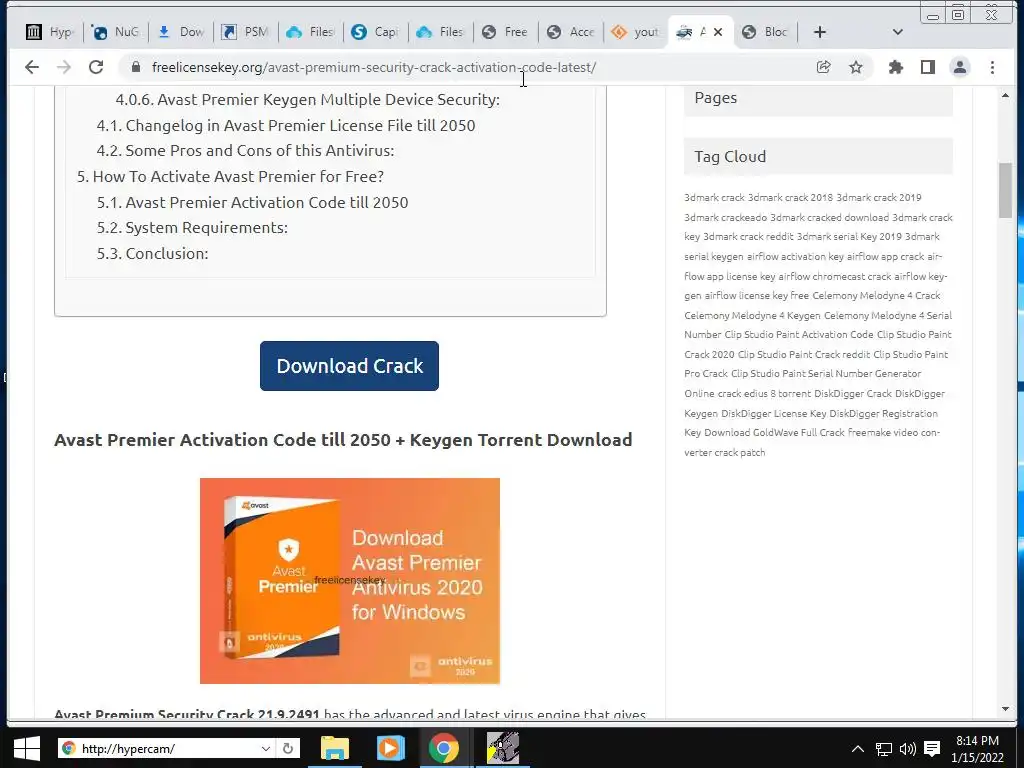
Task: Switch to the first Files tab
Action: click(x=311, y=32)
